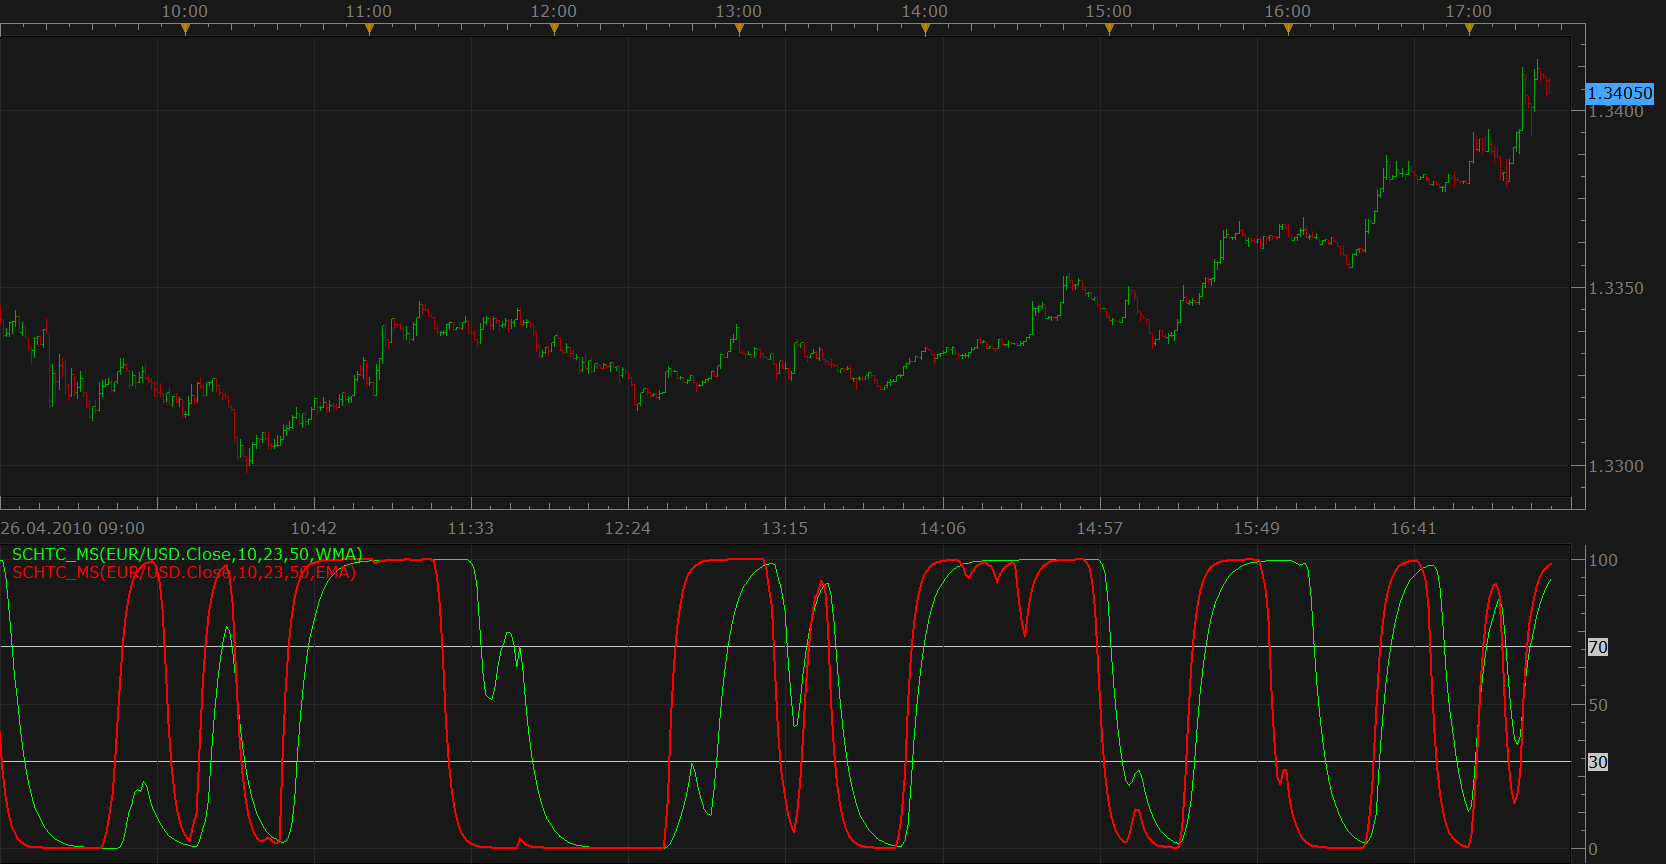The height and width of the screenshot is (864, 1666).
Task: Click the 15:00 hour marker triangle
Action: [1109, 29]
